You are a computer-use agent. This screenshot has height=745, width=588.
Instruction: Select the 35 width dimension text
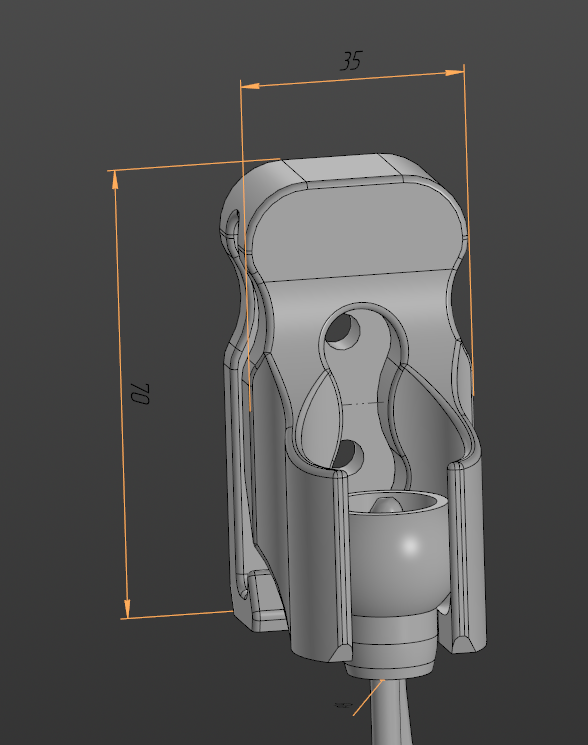point(351,61)
